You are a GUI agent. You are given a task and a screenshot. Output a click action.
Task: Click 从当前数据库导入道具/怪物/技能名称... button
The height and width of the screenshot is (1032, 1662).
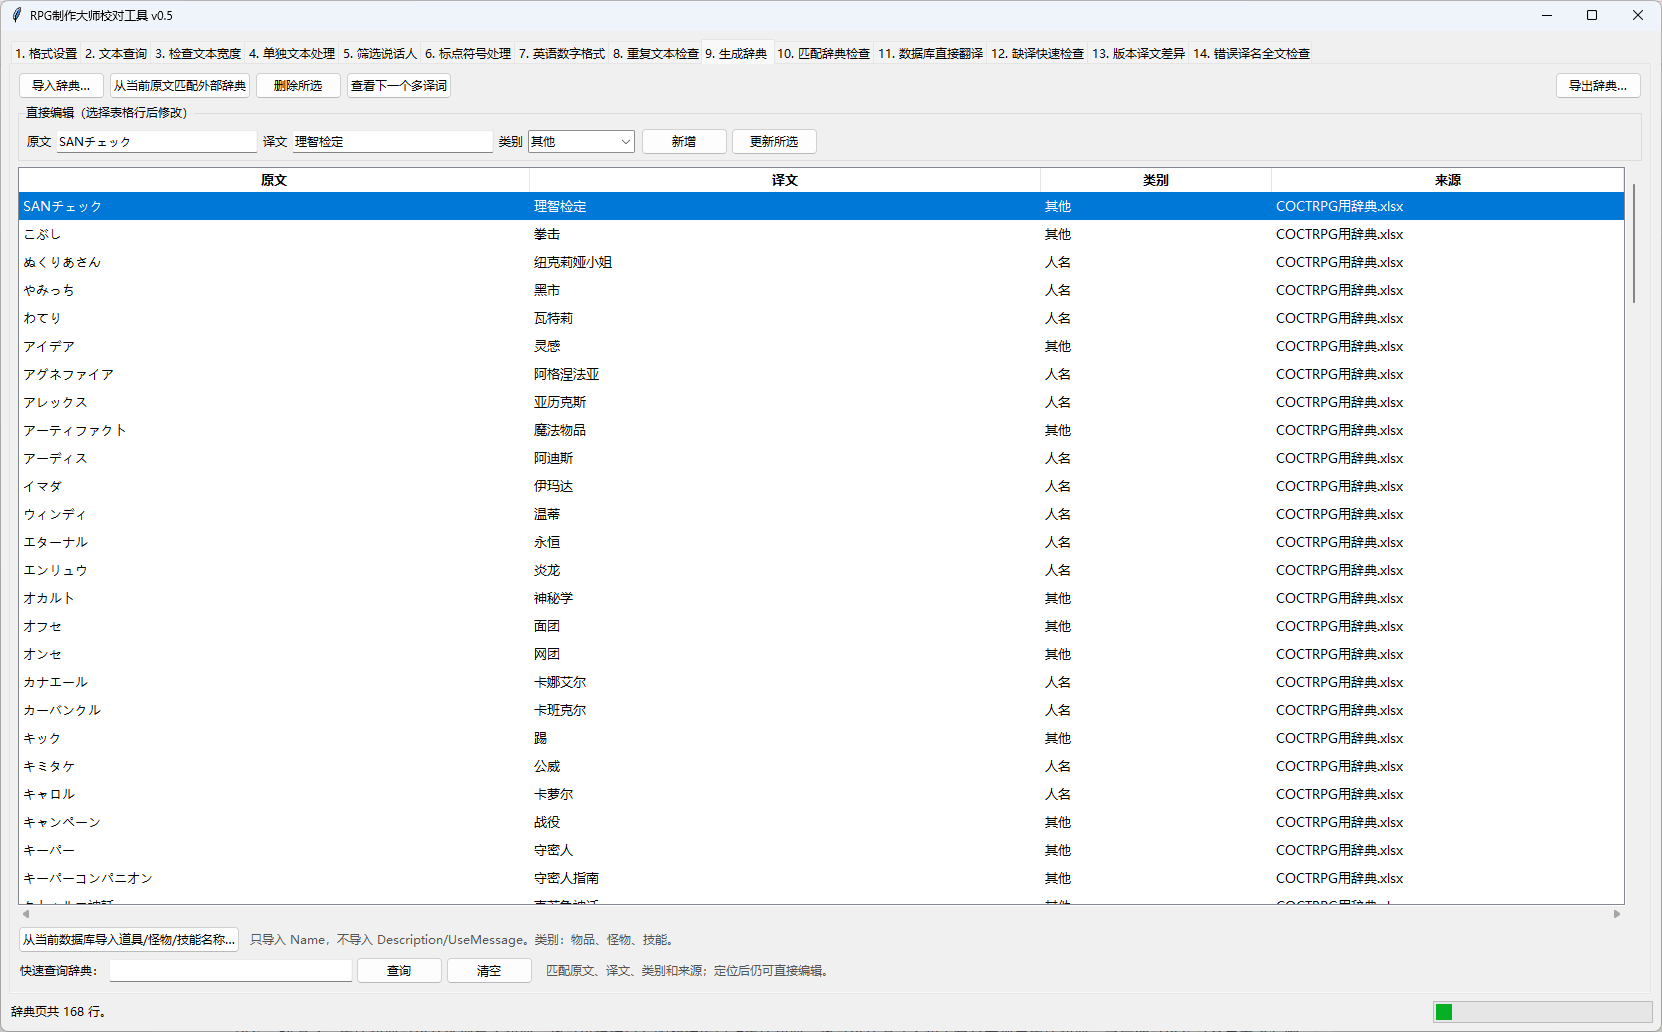click(x=129, y=940)
